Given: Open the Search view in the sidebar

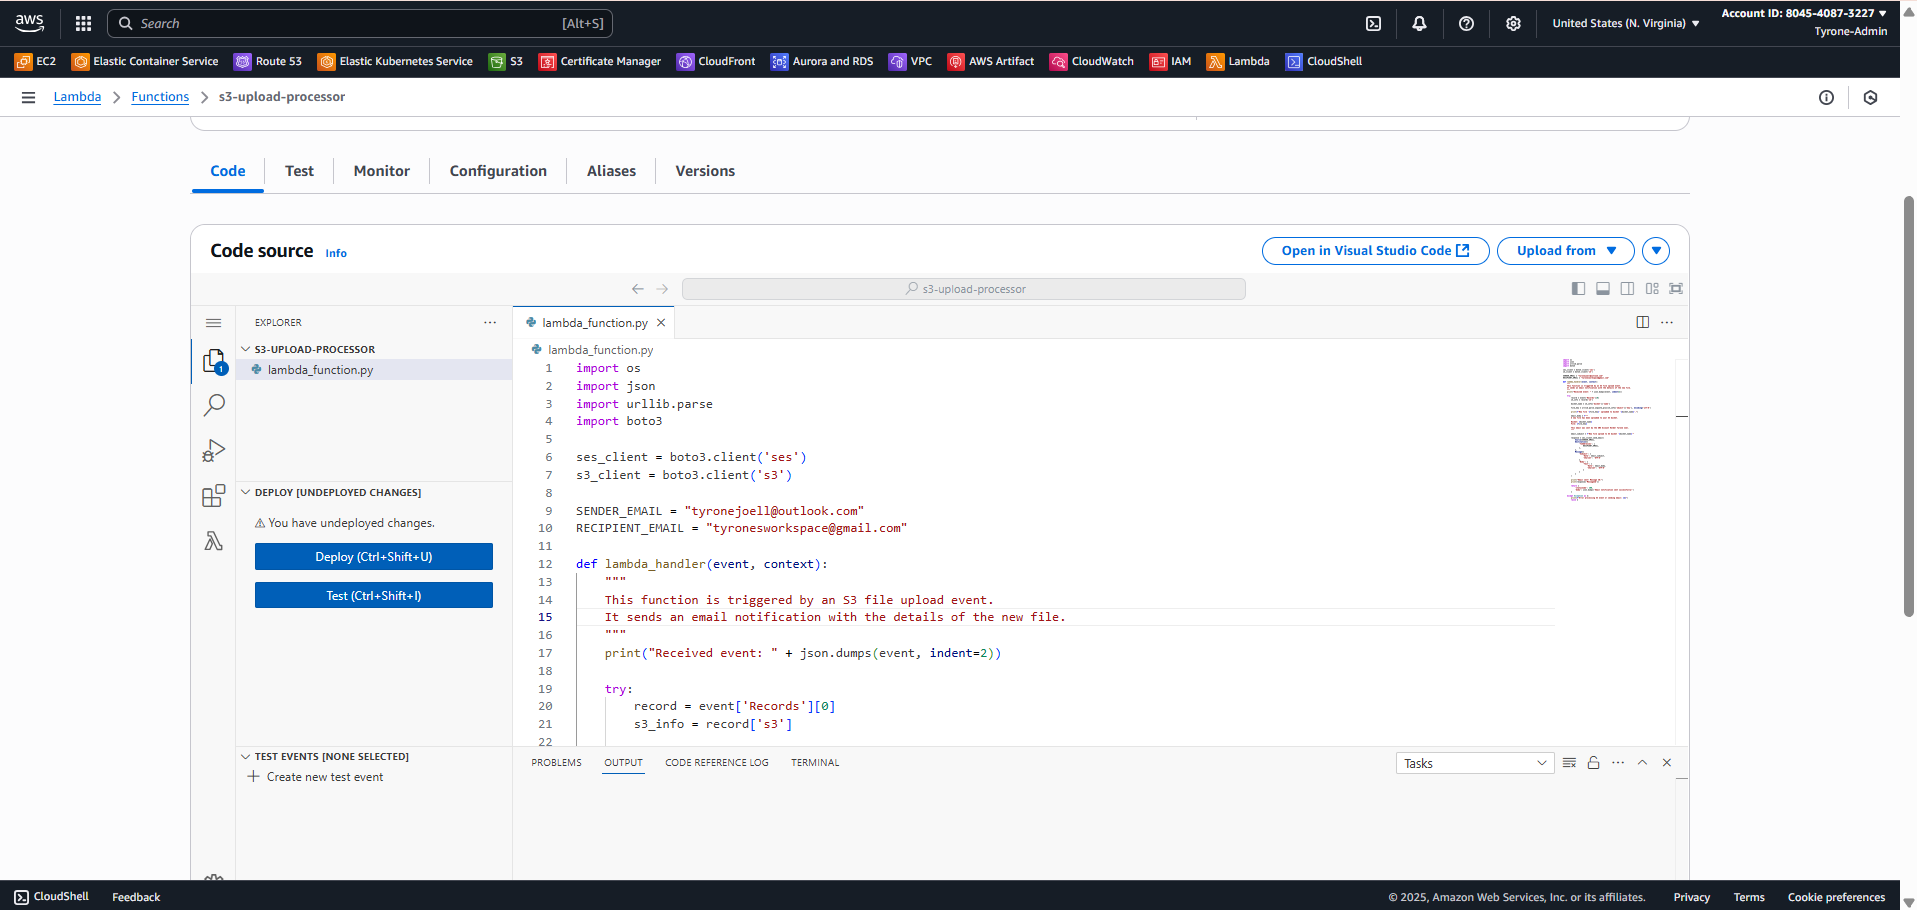Looking at the screenshot, I should point(214,405).
